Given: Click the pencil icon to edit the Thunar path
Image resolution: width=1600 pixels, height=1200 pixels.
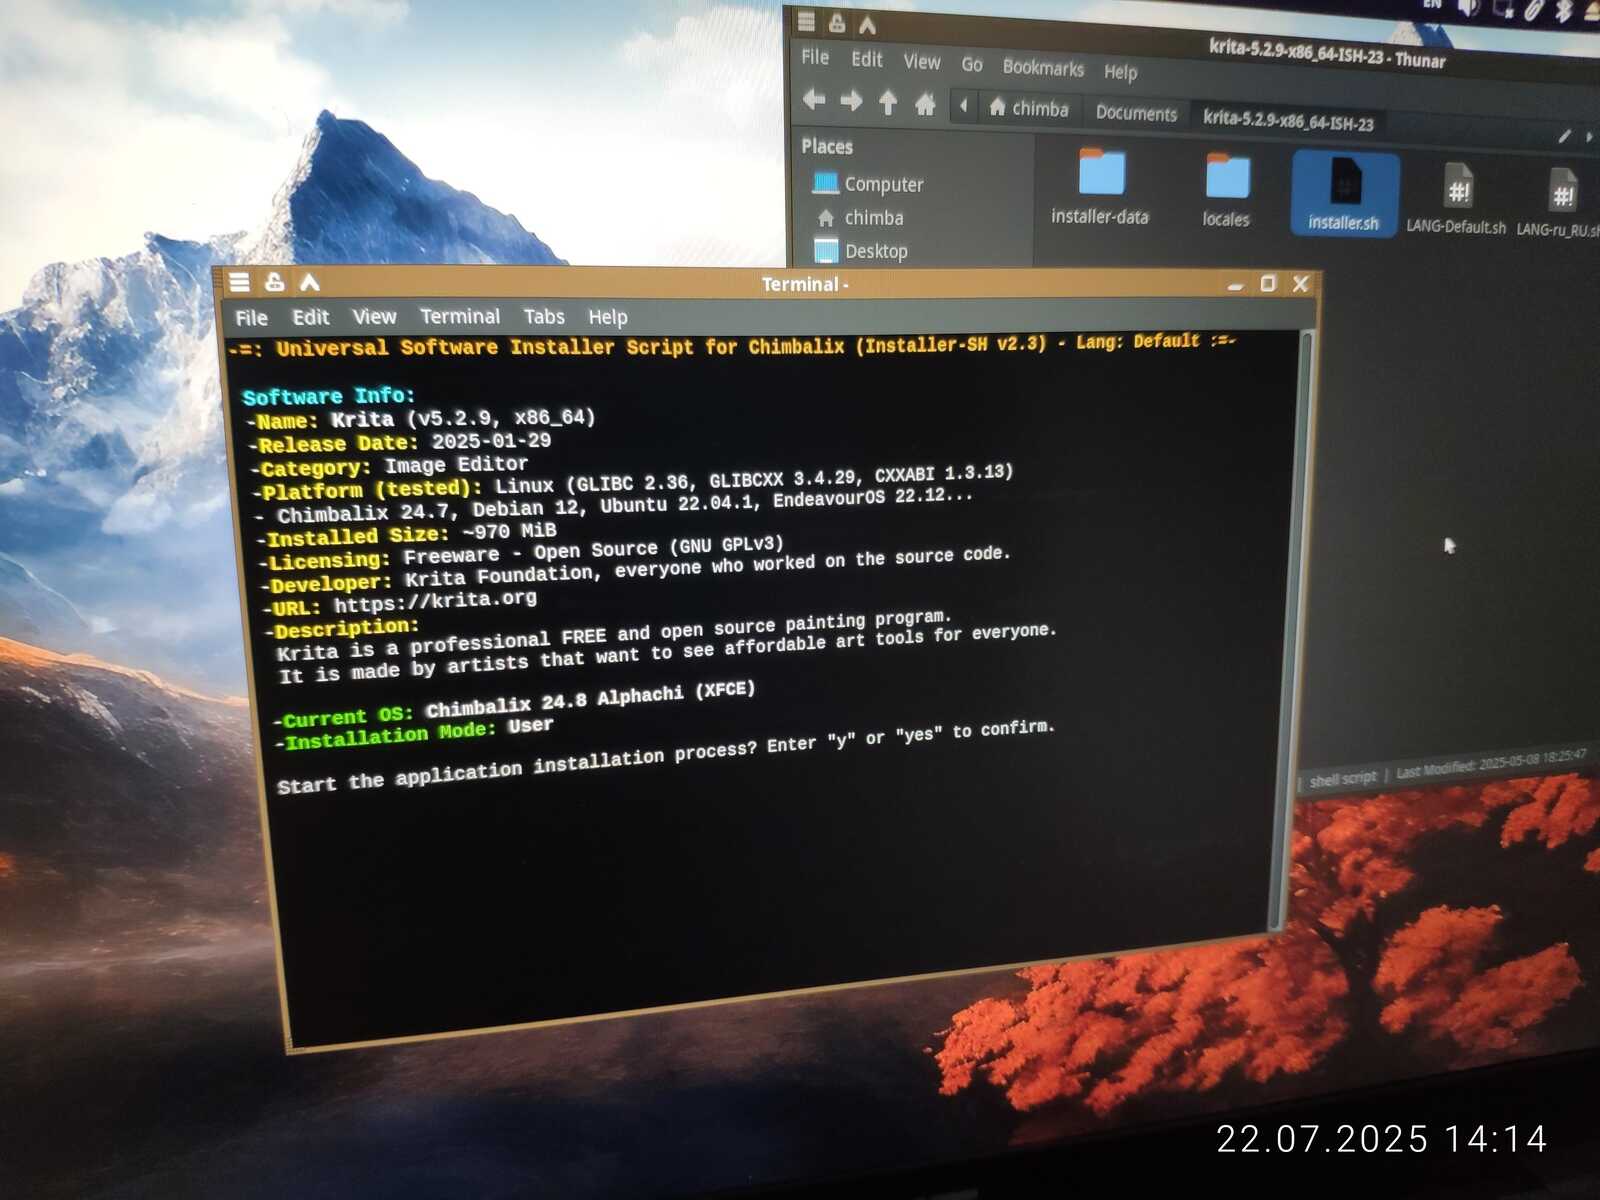Looking at the screenshot, I should point(1564,137).
